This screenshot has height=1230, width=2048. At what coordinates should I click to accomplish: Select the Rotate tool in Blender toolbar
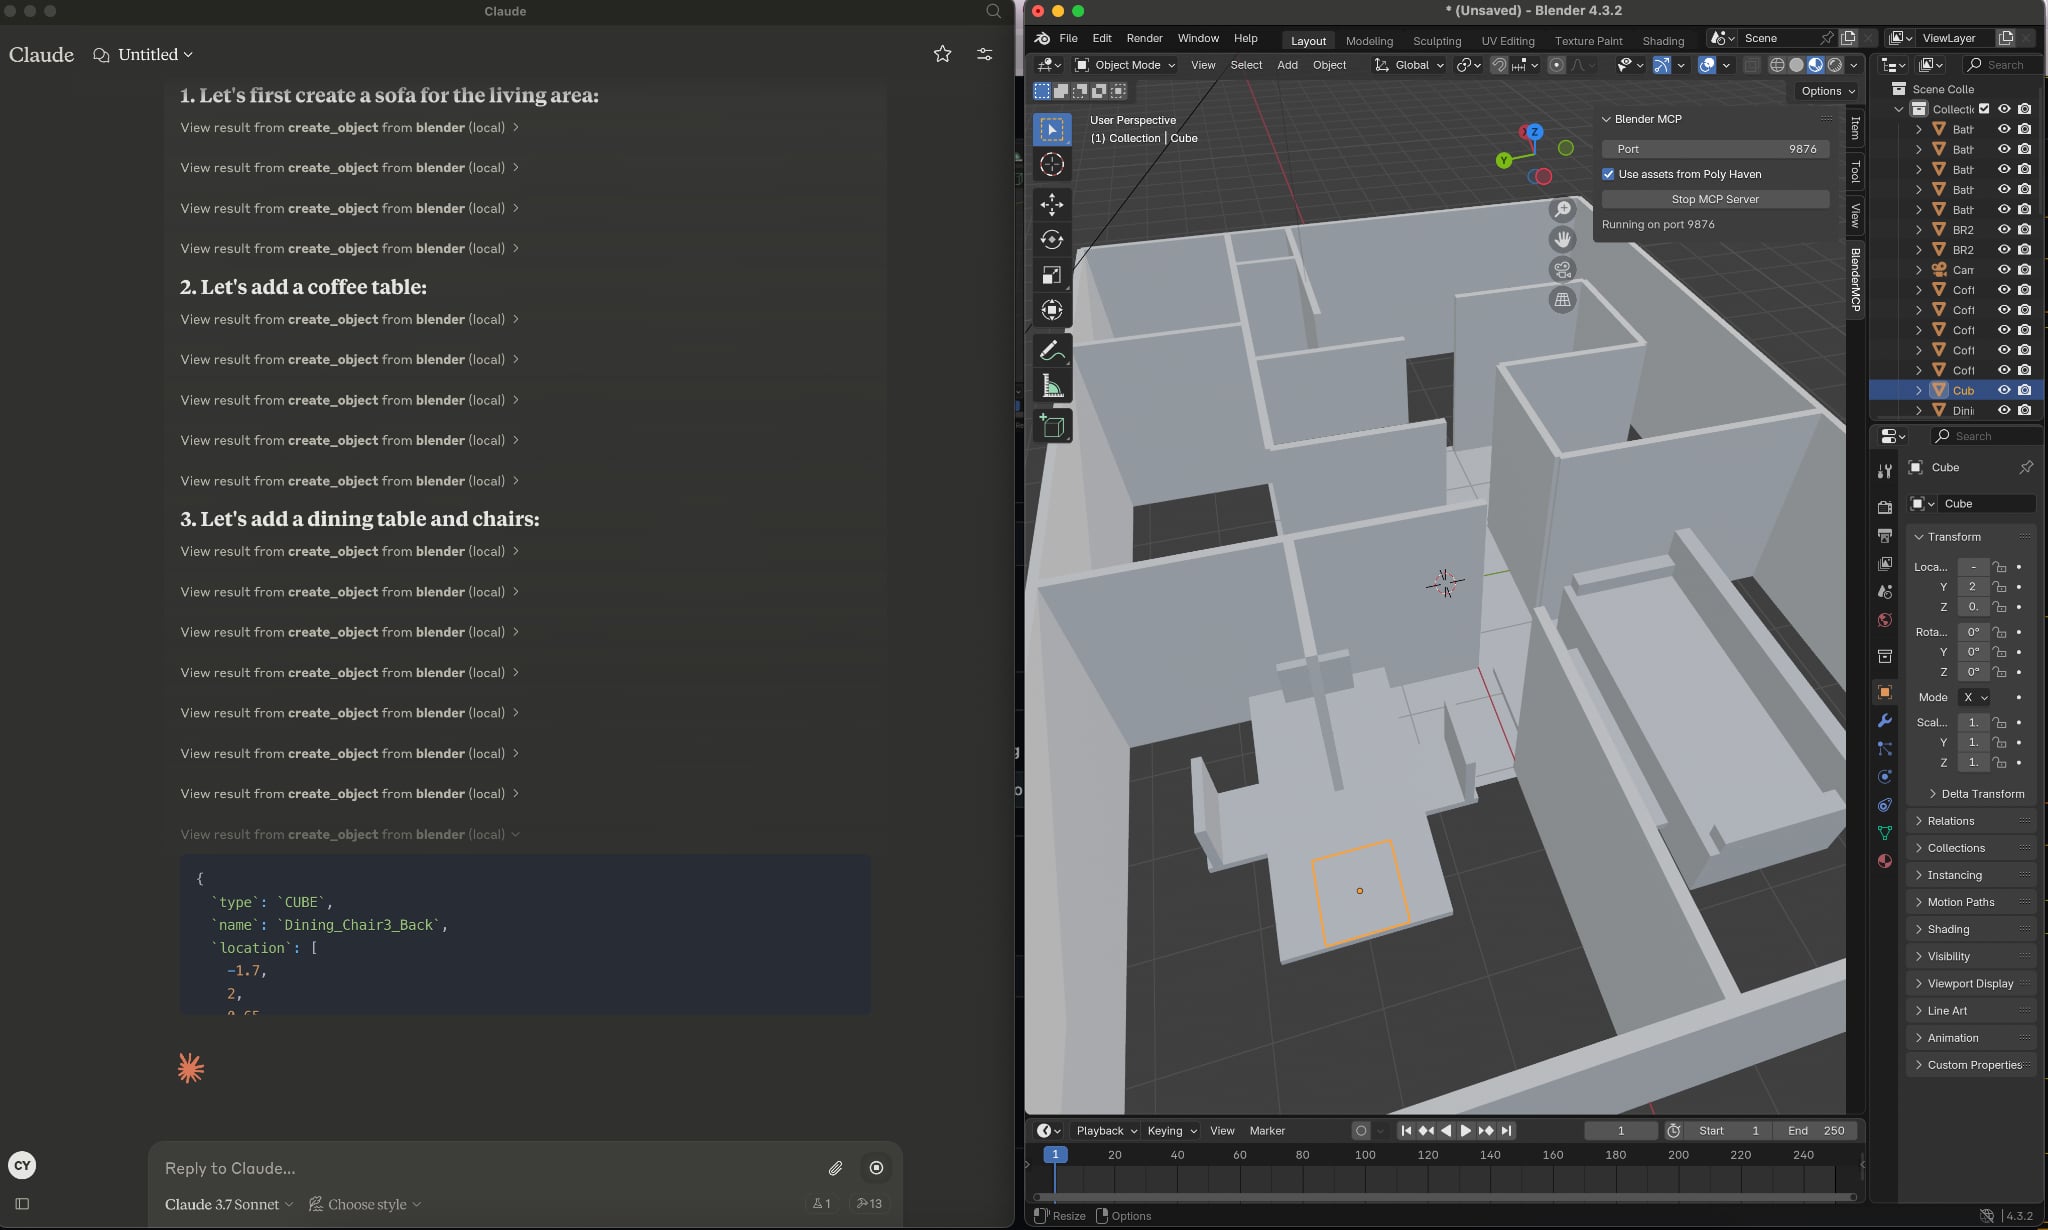(x=1051, y=240)
